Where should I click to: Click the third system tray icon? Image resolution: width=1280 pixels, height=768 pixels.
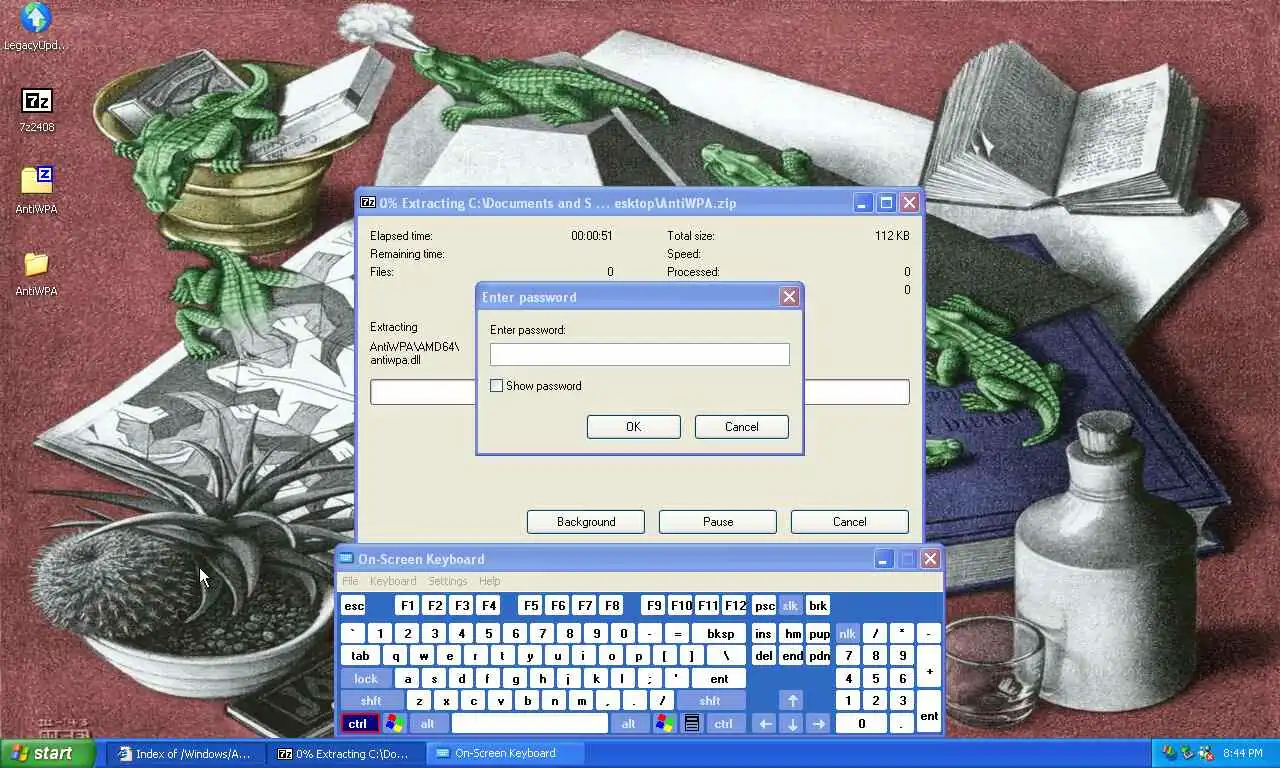[1205, 753]
